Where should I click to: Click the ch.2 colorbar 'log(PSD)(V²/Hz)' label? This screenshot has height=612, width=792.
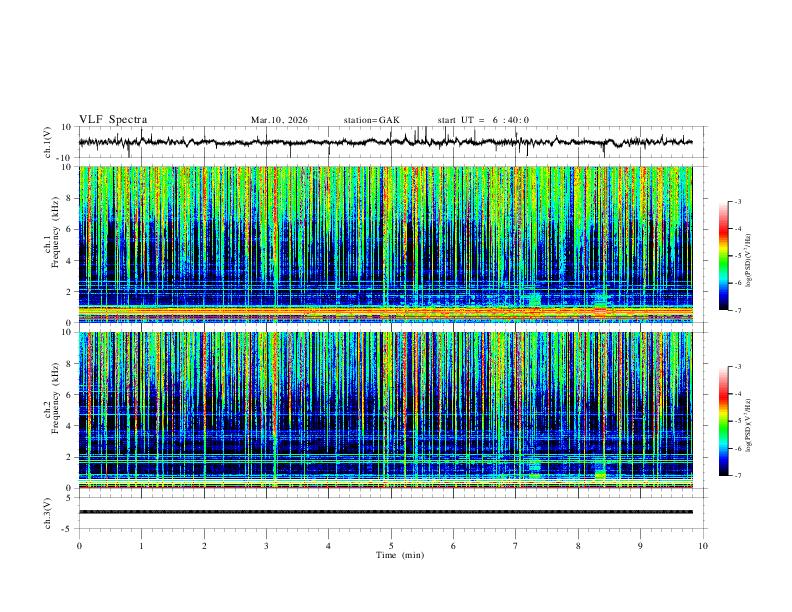749,425
